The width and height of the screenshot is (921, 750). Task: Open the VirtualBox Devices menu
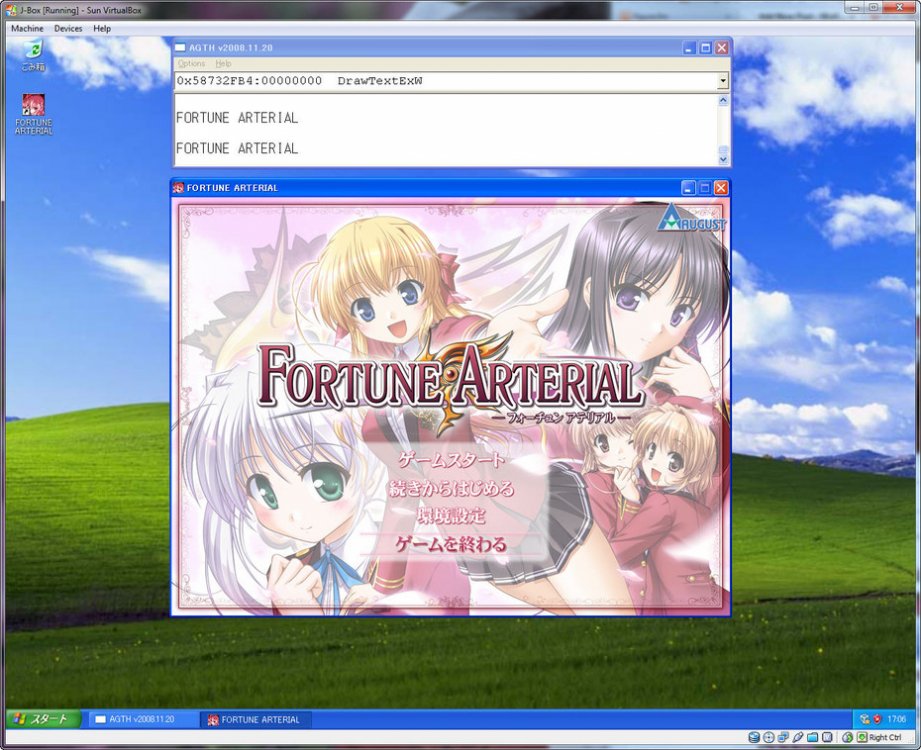[x=68, y=29]
